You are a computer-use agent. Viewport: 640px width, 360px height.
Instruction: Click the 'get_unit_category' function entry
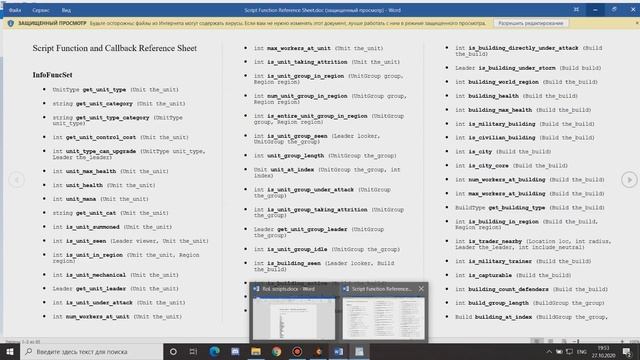pyautogui.click(x=118, y=104)
